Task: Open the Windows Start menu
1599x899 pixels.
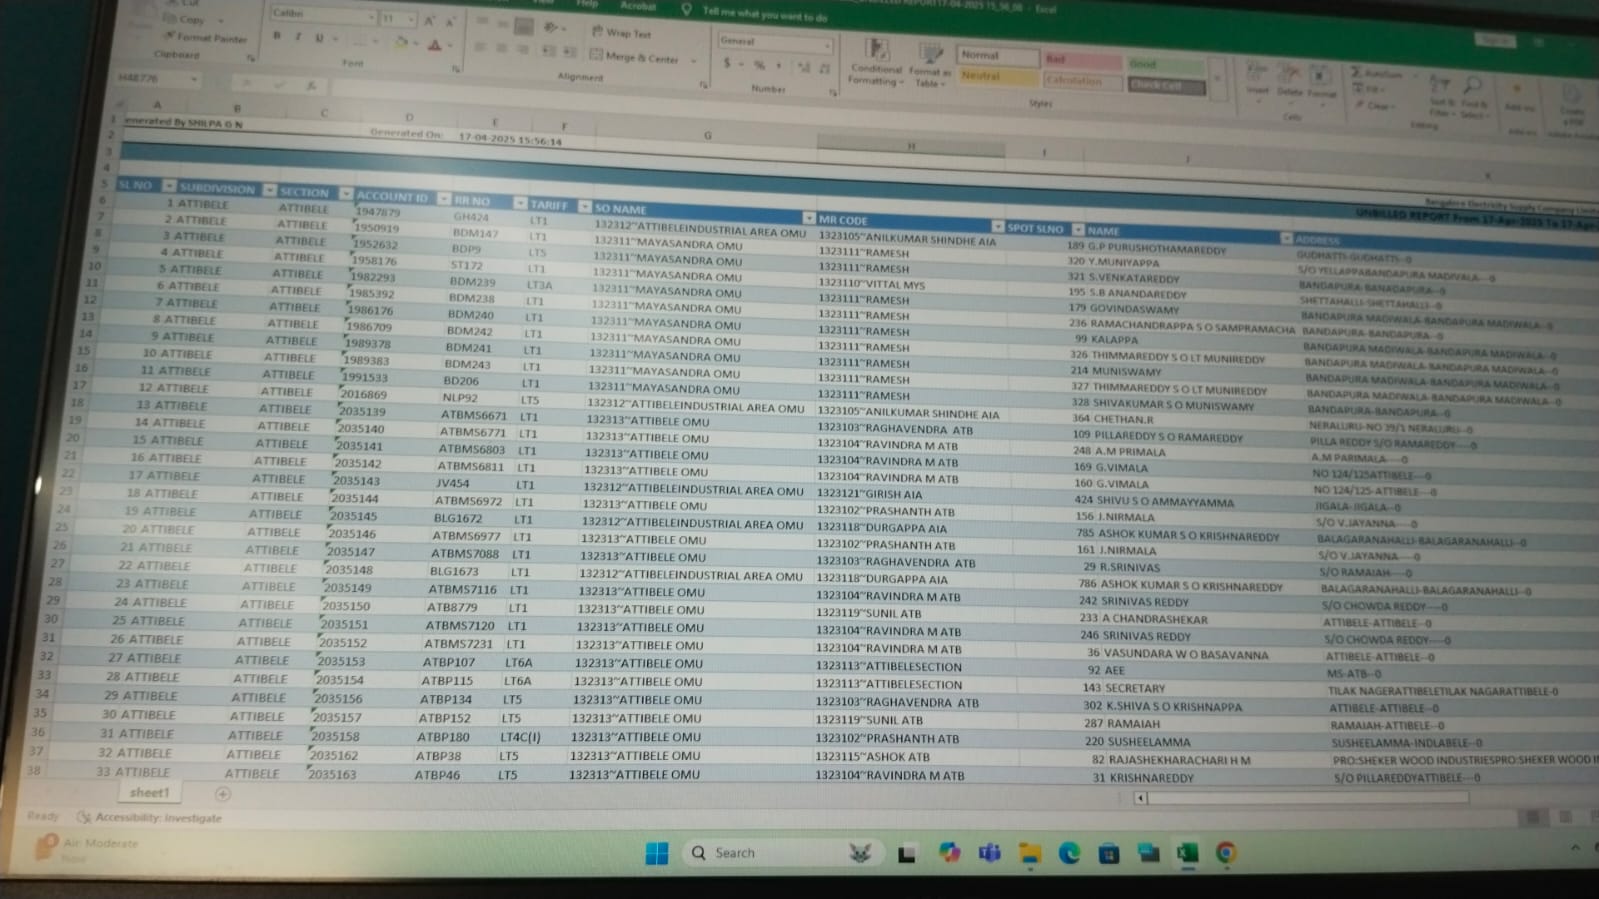Action: [657, 853]
